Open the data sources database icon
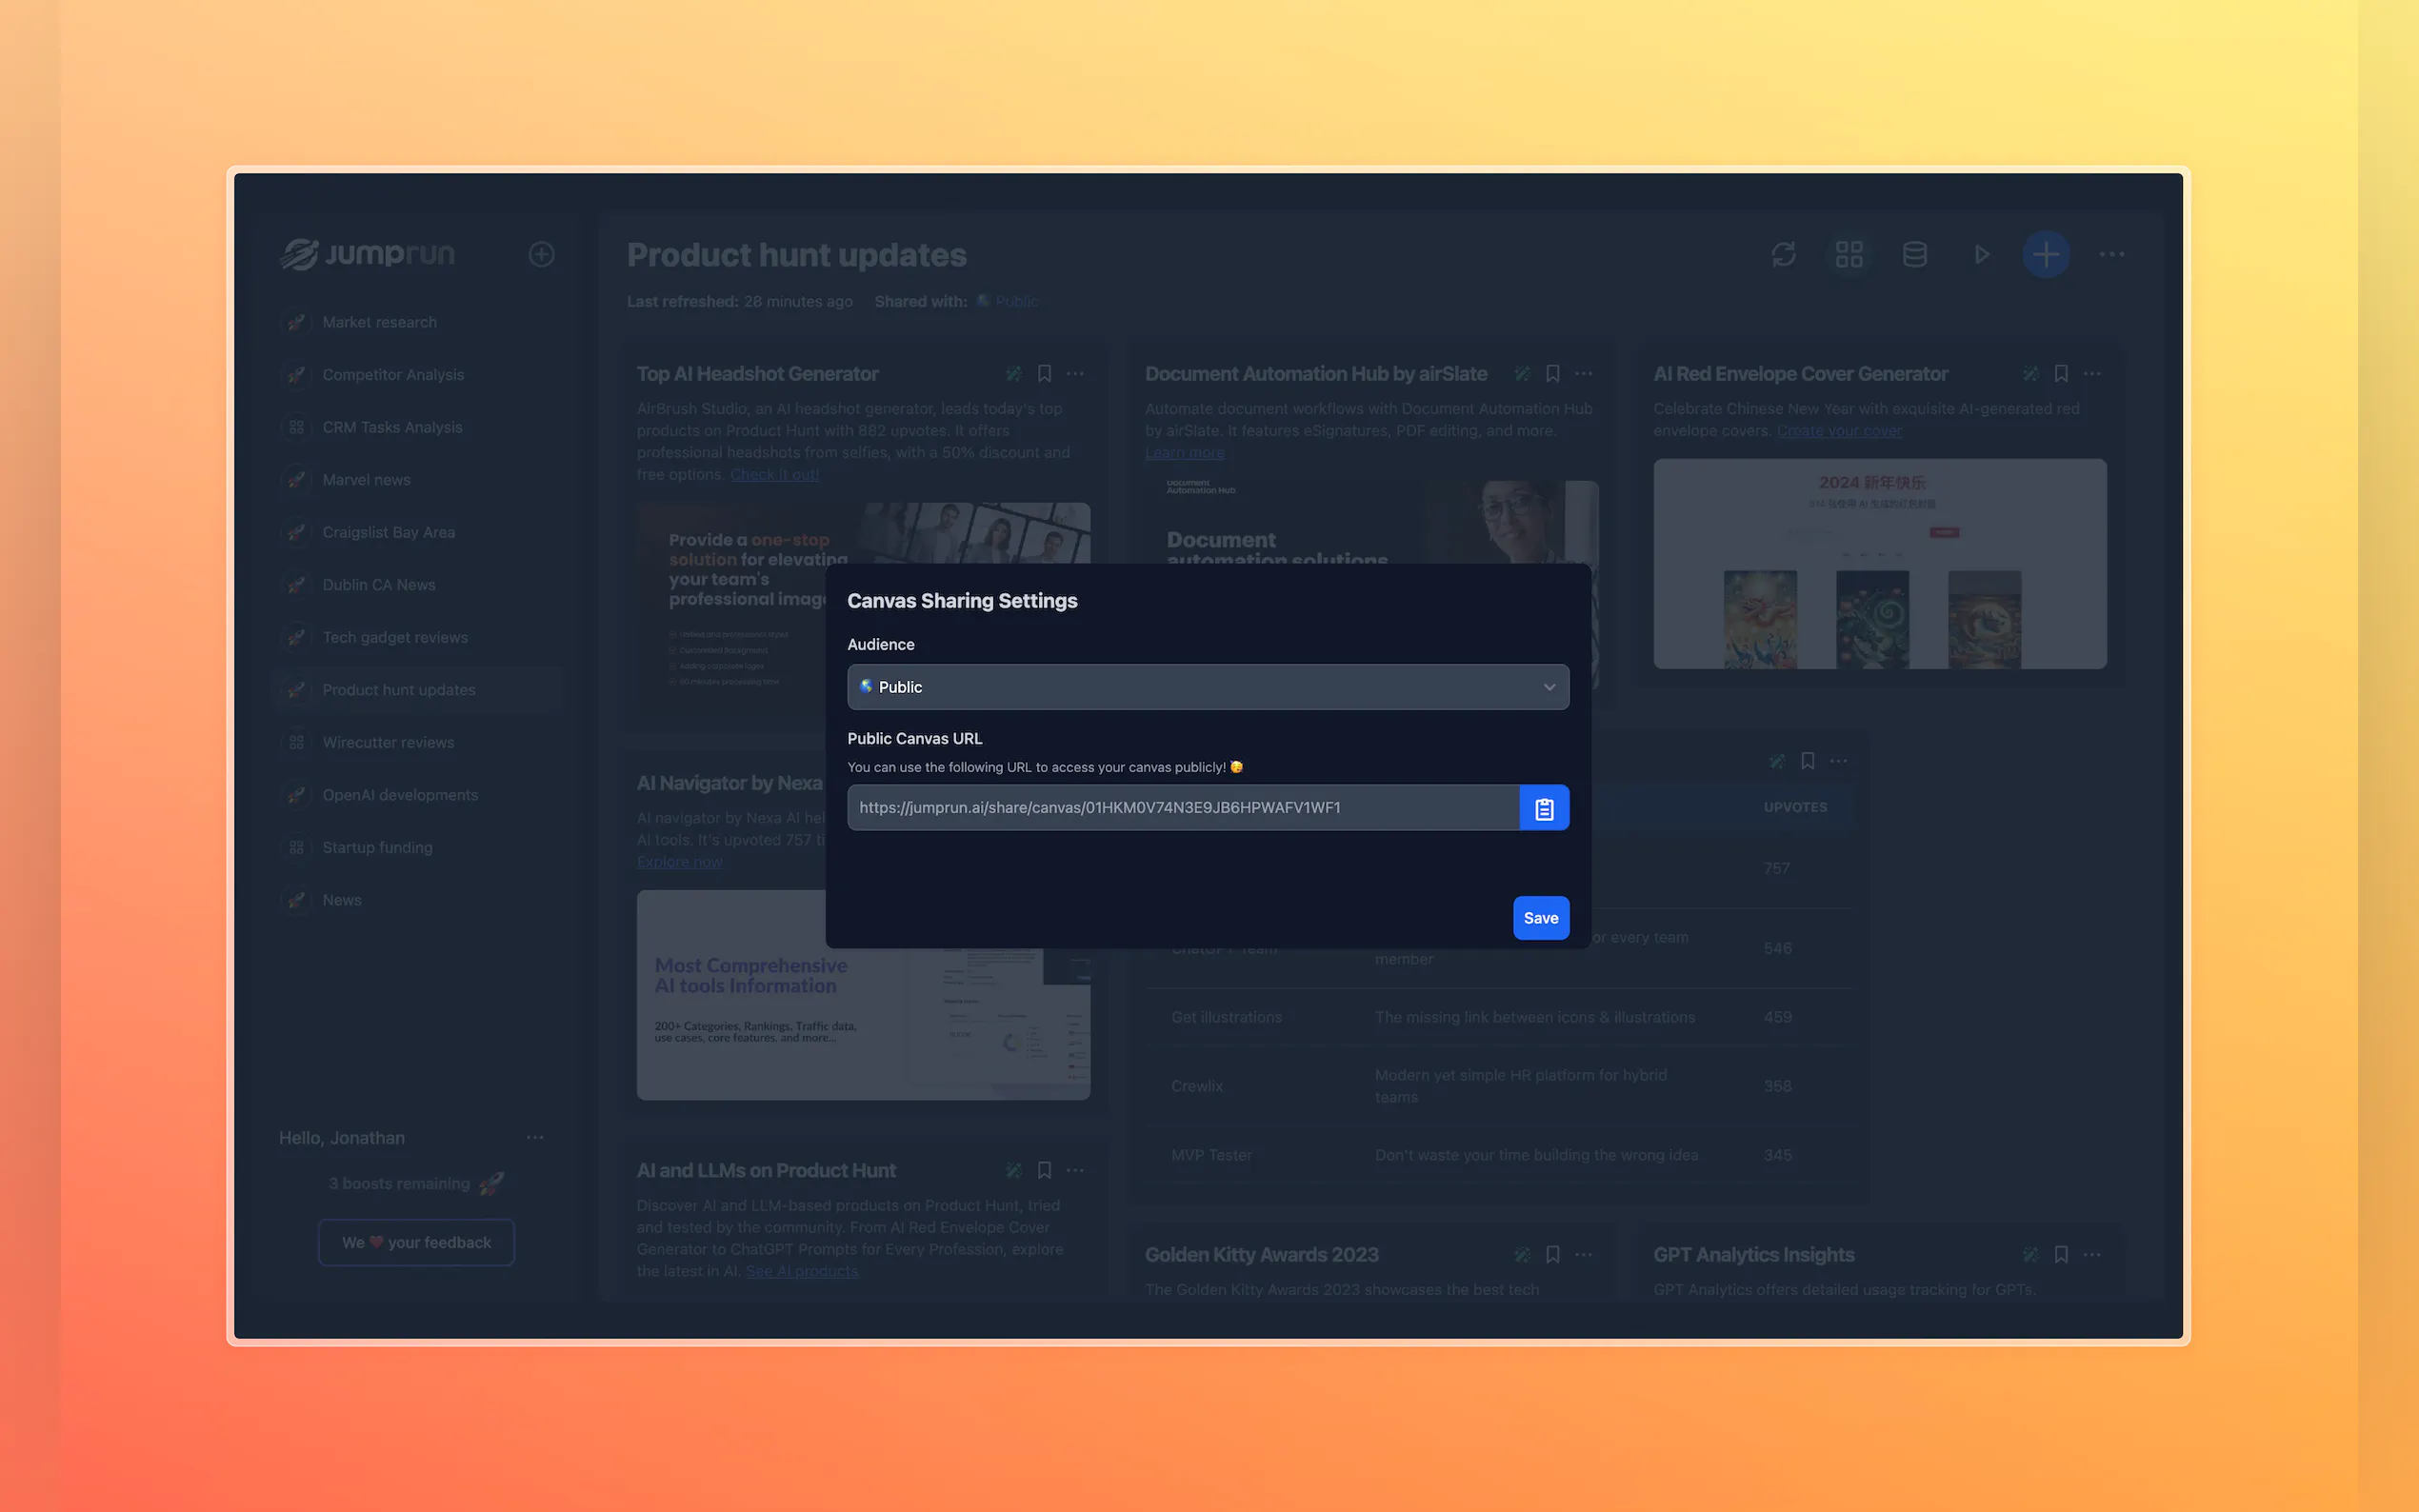The image size is (2419, 1512). [x=1914, y=254]
